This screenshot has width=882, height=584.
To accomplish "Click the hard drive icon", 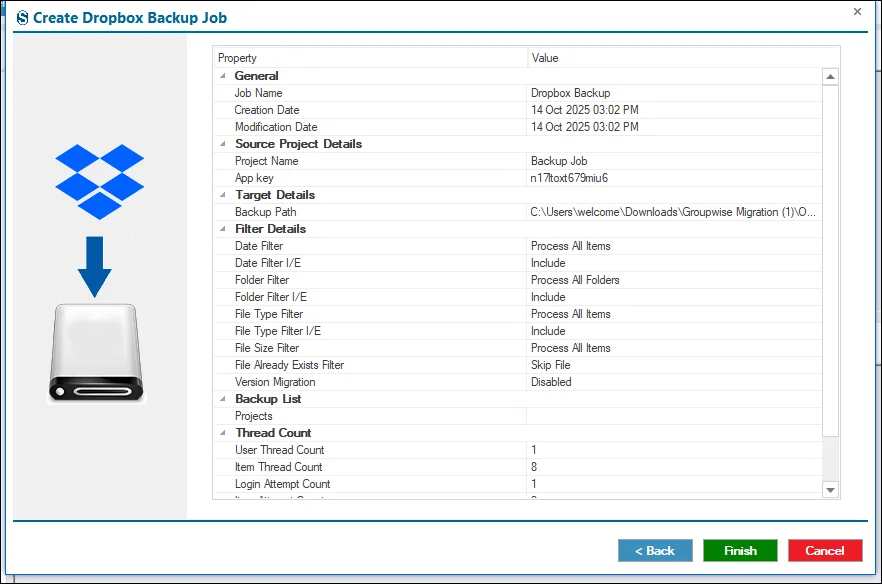I will [96, 353].
